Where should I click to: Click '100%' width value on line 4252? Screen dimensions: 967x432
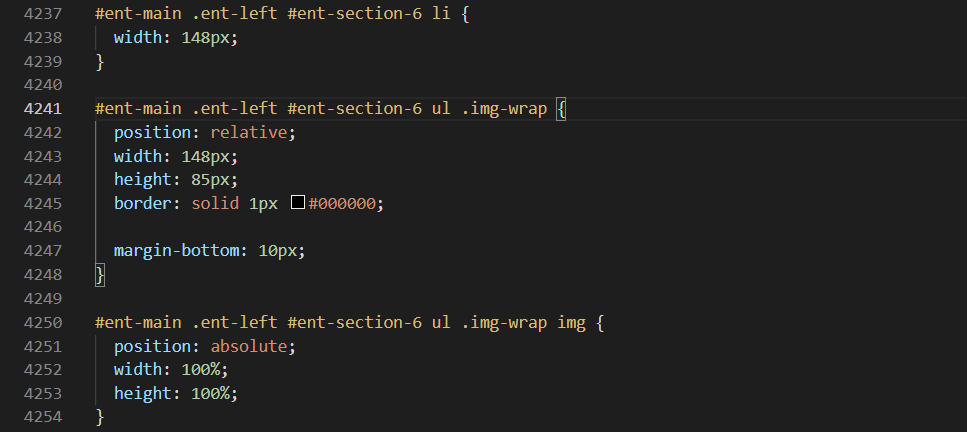pos(200,369)
